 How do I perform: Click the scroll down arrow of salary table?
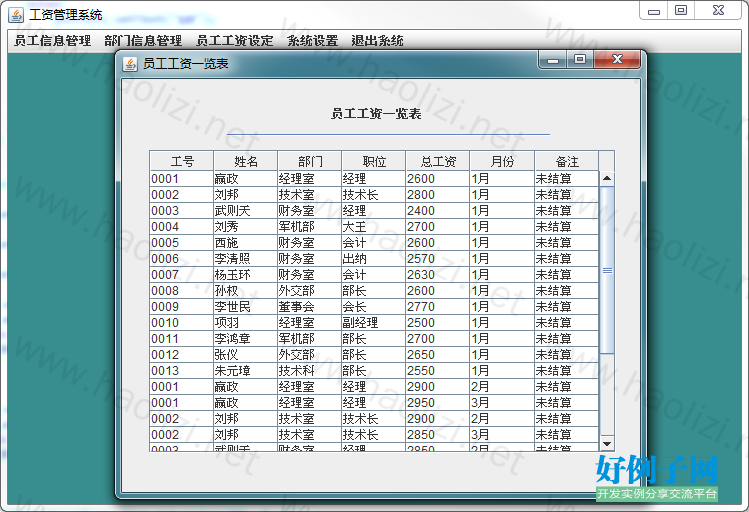click(607, 442)
